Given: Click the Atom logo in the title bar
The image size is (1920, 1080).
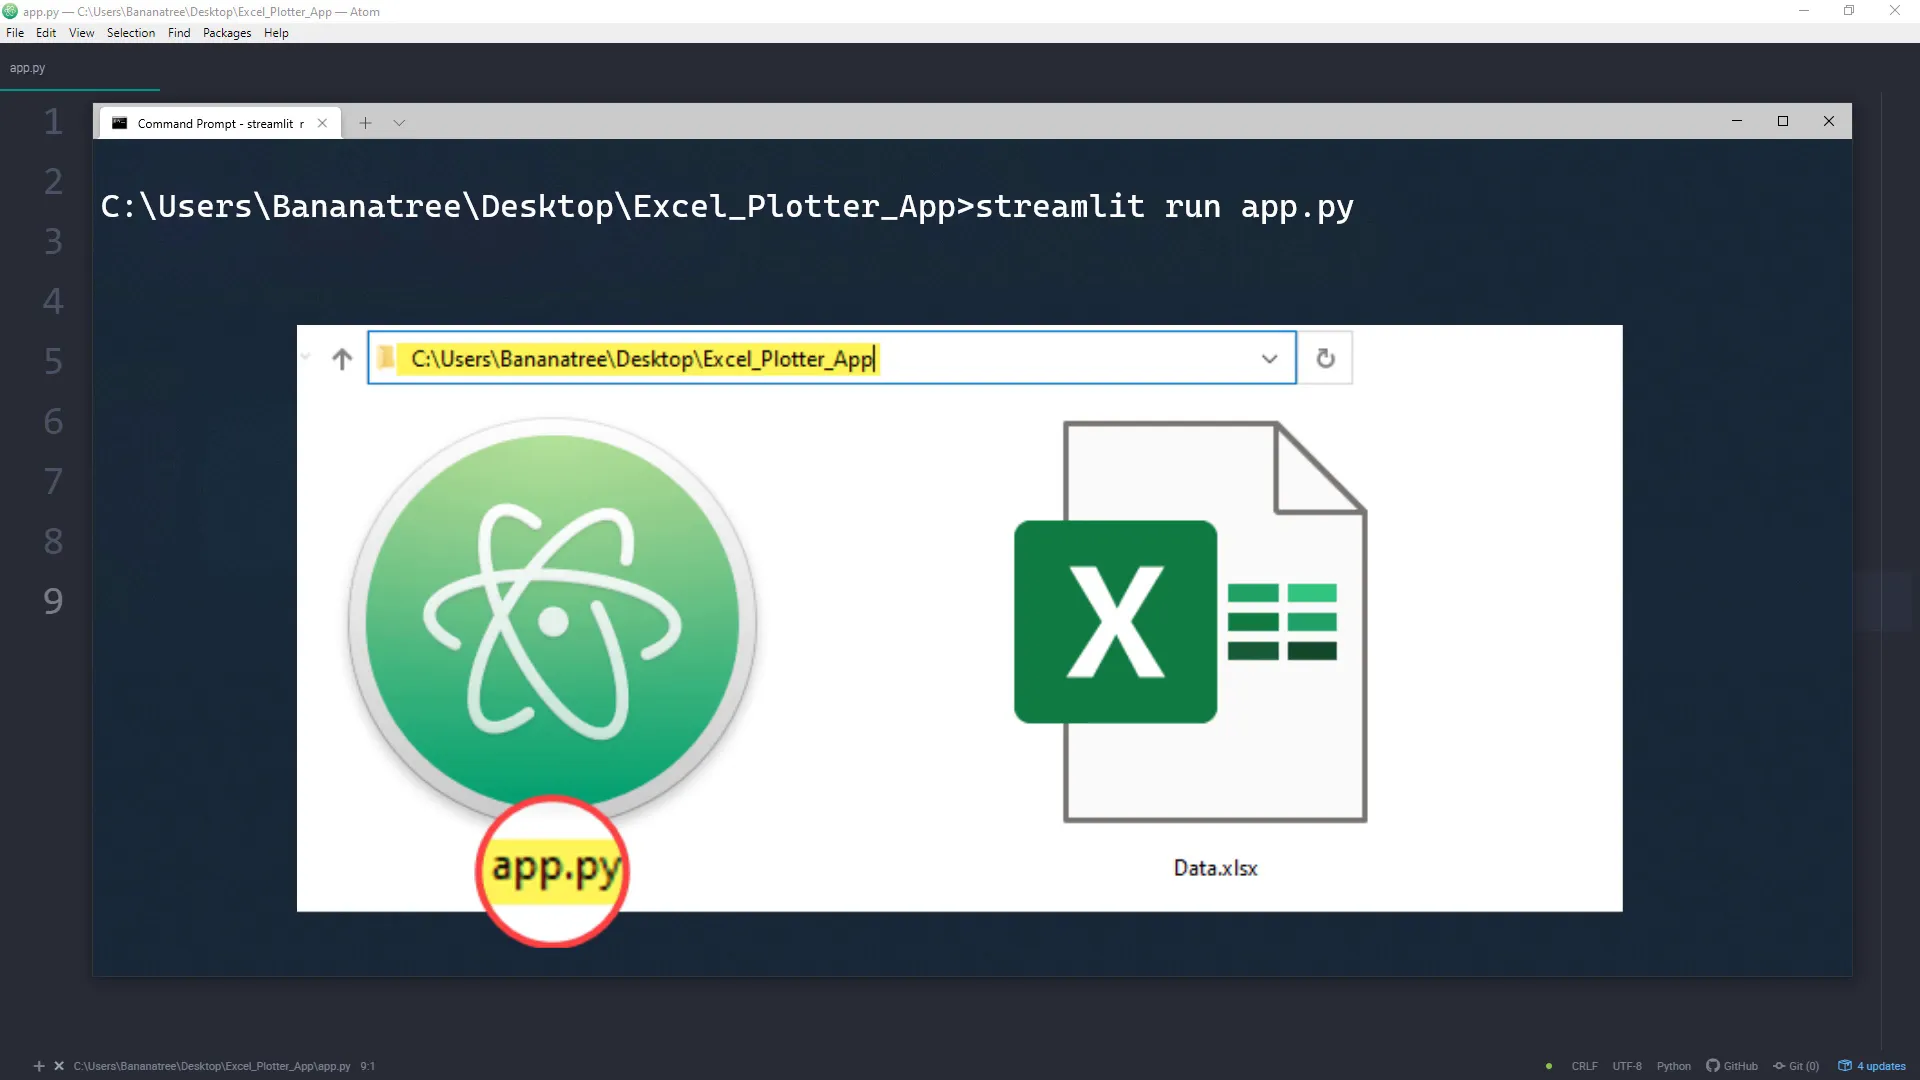Looking at the screenshot, I should tap(10, 11).
